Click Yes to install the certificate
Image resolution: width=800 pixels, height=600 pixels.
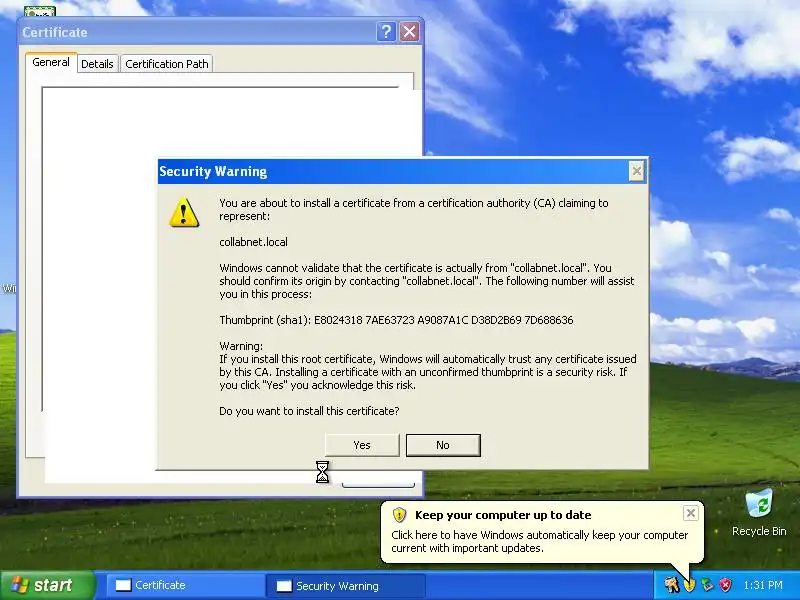(x=362, y=445)
